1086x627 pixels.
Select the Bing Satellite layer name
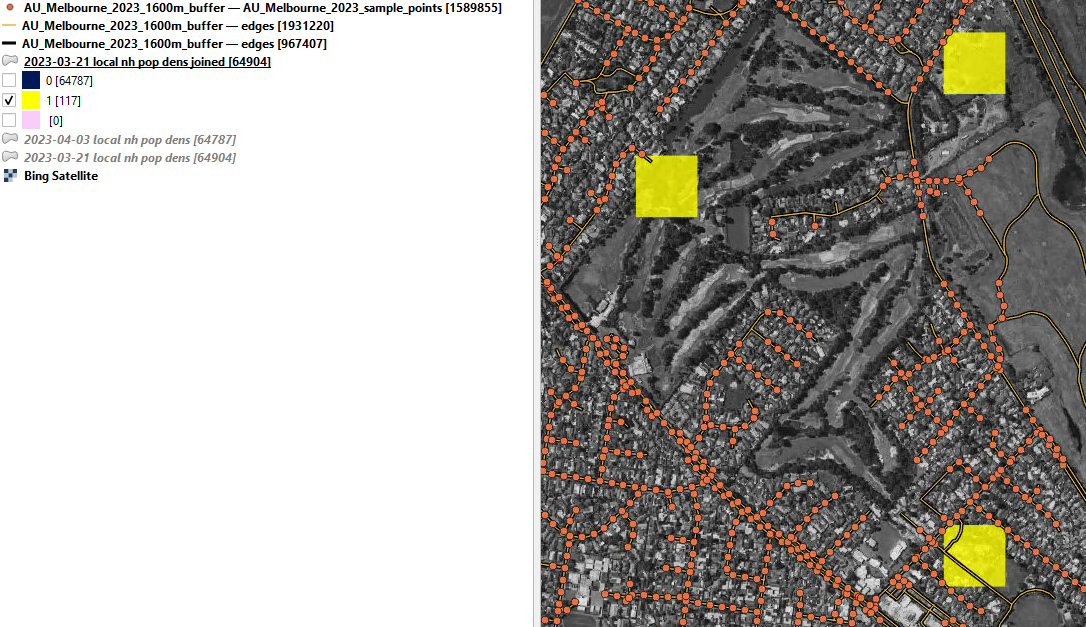61,176
